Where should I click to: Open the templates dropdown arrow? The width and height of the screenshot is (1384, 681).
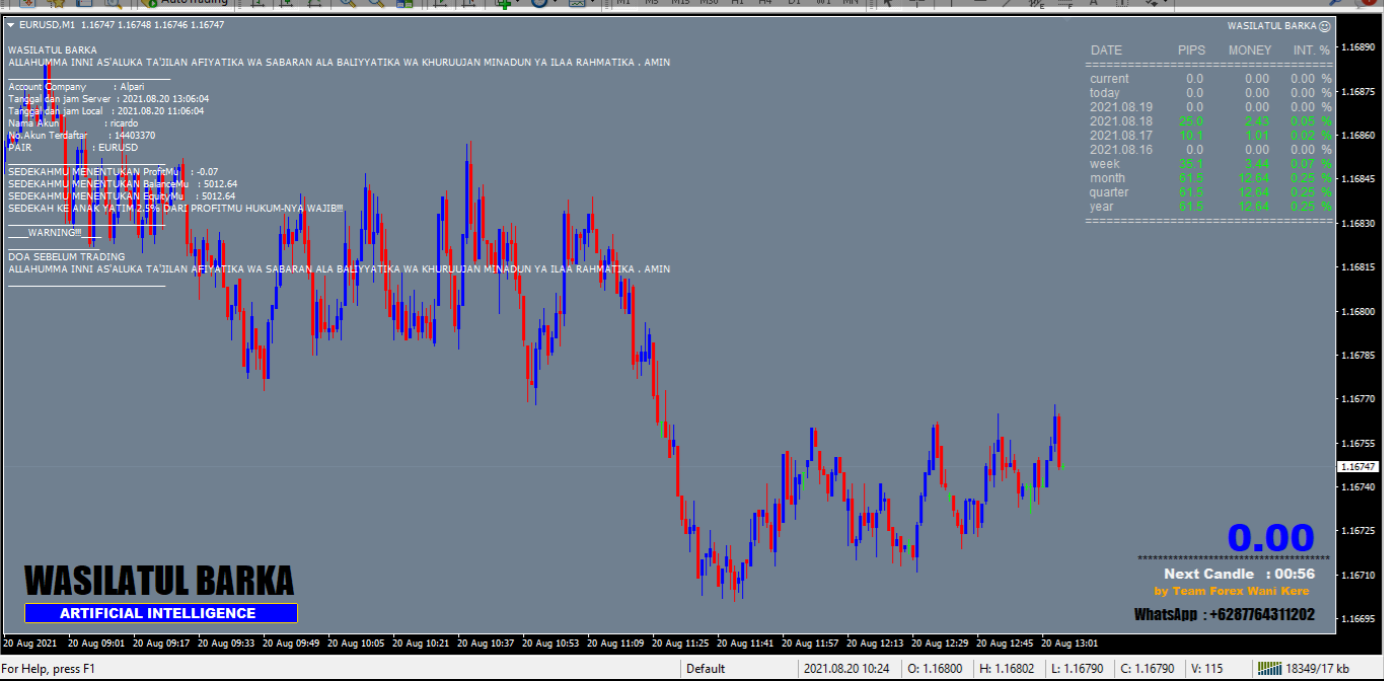pyautogui.click(x=593, y=3)
